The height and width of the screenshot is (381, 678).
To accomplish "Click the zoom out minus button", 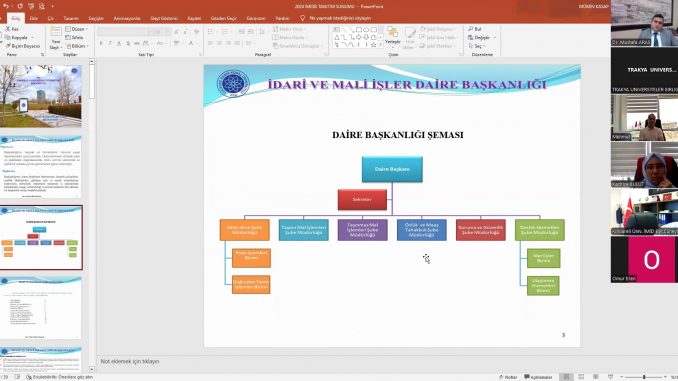I will click(622, 377).
